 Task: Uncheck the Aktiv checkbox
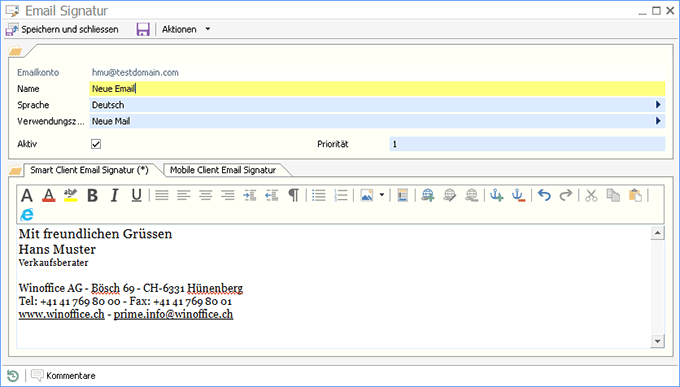tap(96, 144)
